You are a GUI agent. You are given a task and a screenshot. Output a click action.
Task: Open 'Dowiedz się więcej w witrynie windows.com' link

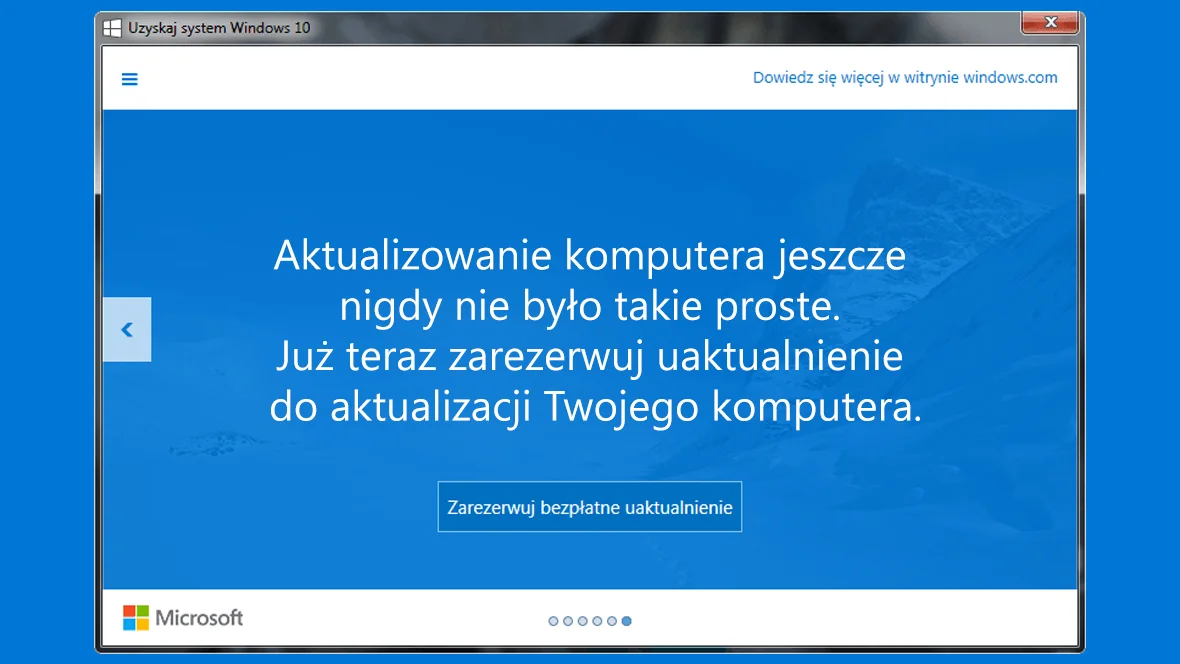coord(905,78)
